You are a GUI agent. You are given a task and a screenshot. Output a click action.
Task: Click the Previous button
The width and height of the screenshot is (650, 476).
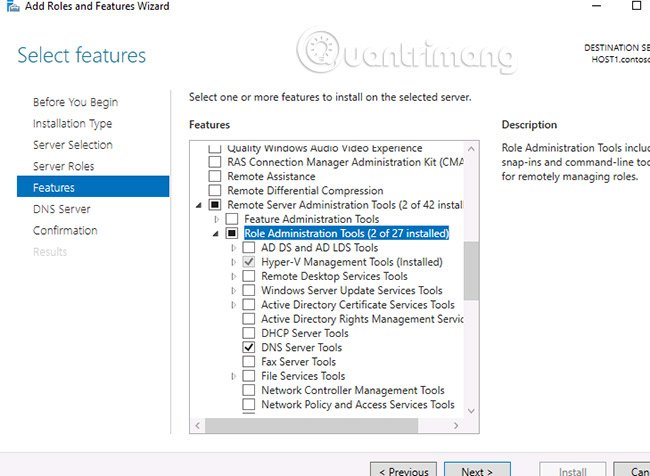[403, 469]
